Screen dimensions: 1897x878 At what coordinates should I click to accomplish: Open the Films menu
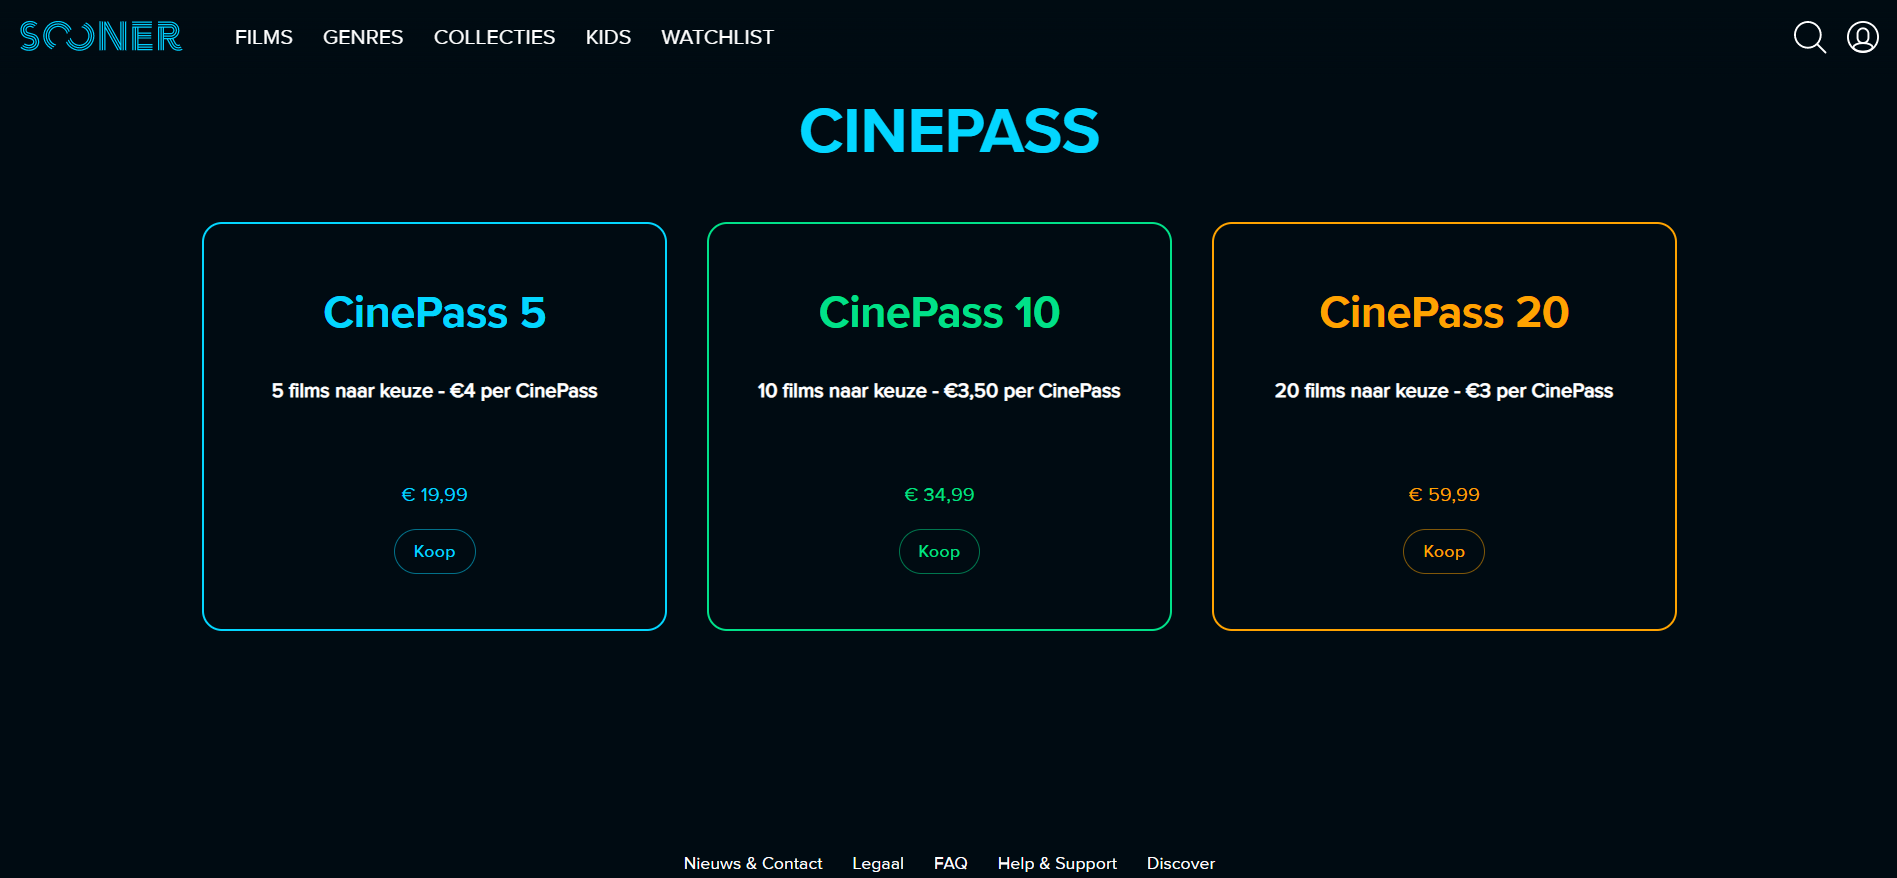point(264,37)
